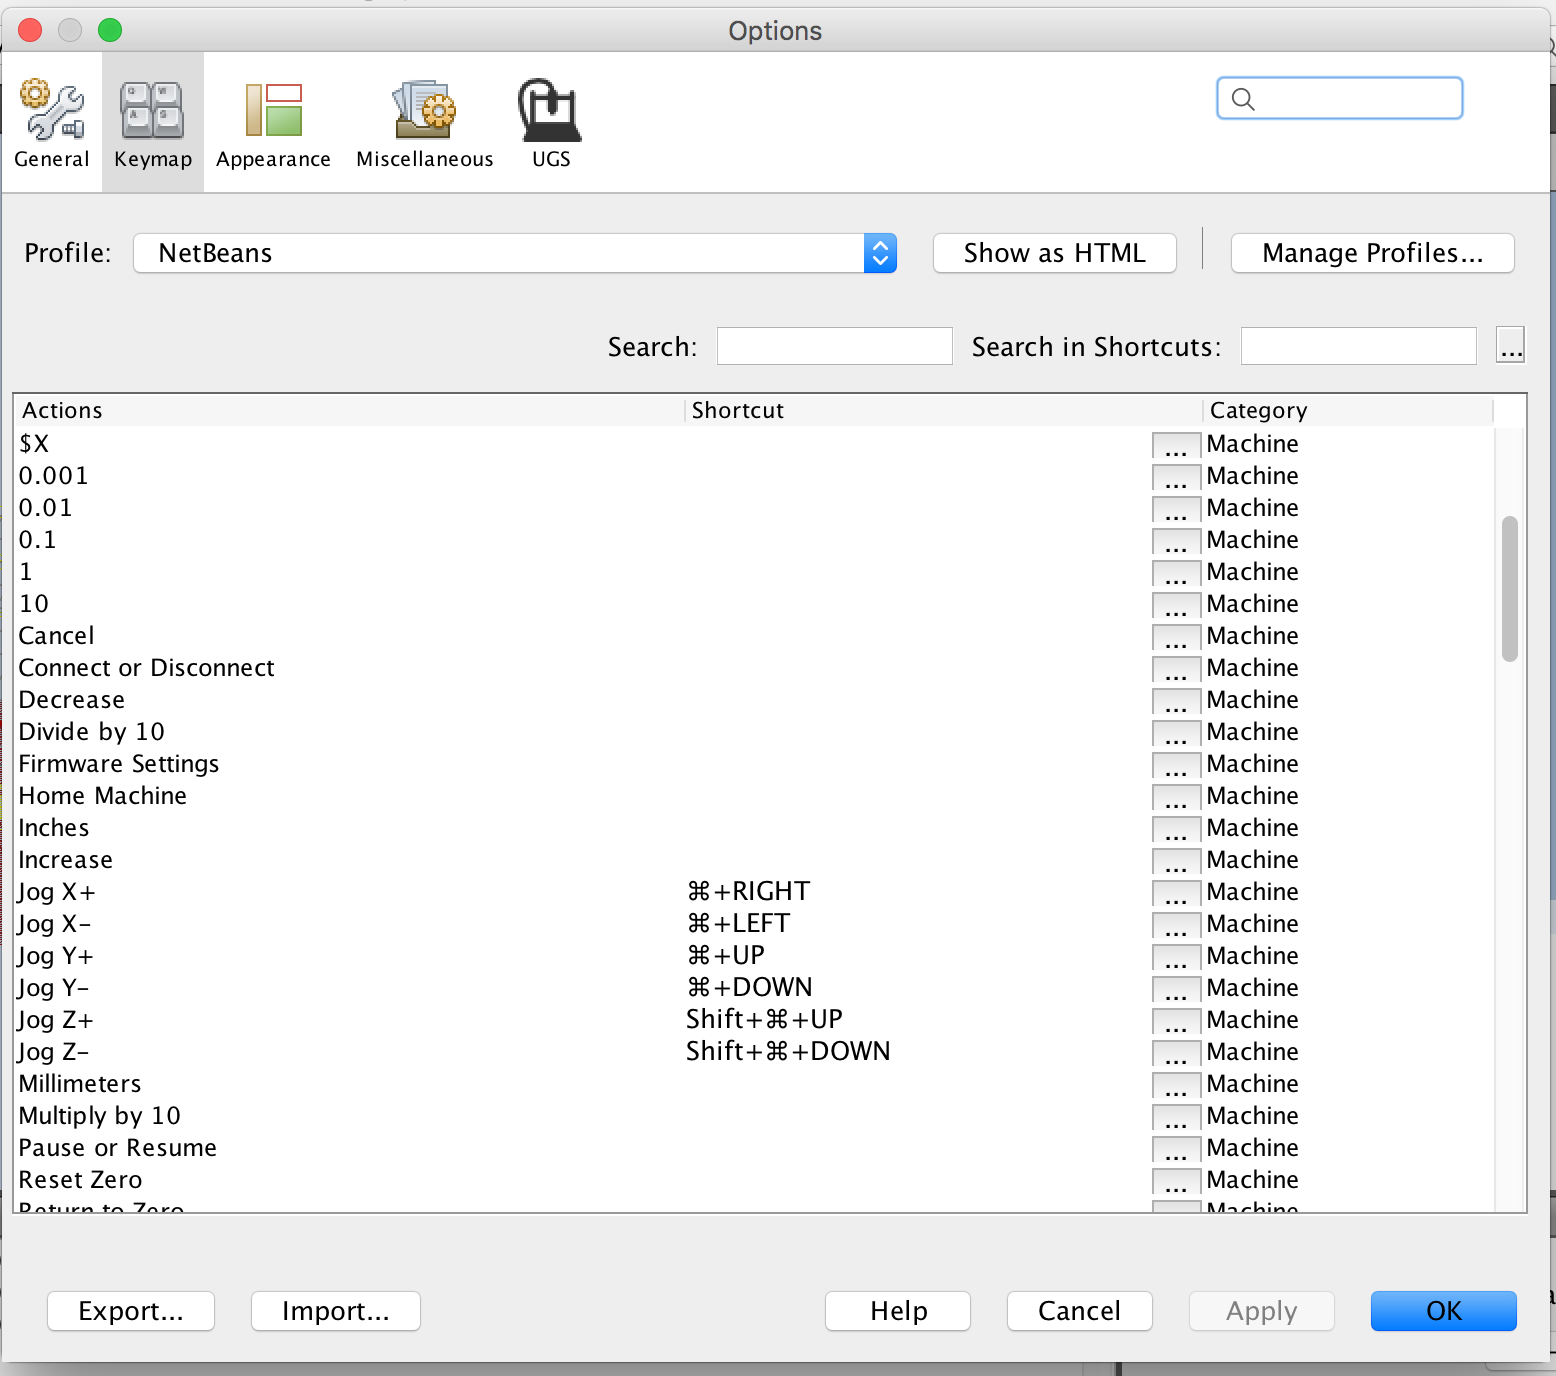Click the Actions column header
The width and height of the screenshot is (1556, 1376).
(x=63, y=410)
